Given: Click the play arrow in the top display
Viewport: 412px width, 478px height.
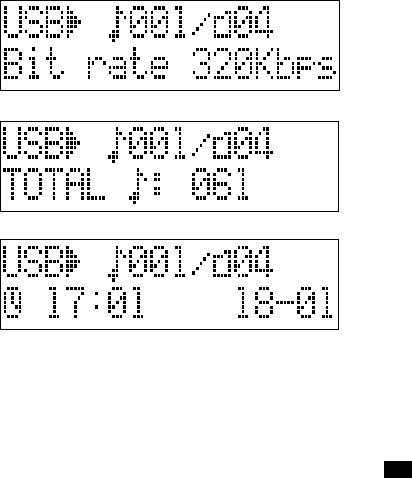Looking at the screenshot, I should [73, 22].
